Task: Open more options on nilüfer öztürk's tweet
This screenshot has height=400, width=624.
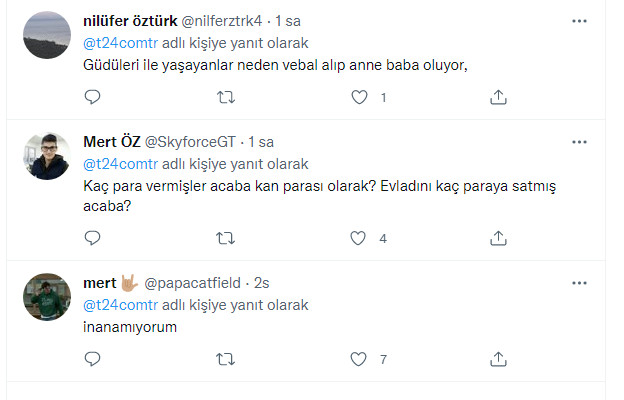Action: pyautogui.click(x=579, y=21)
